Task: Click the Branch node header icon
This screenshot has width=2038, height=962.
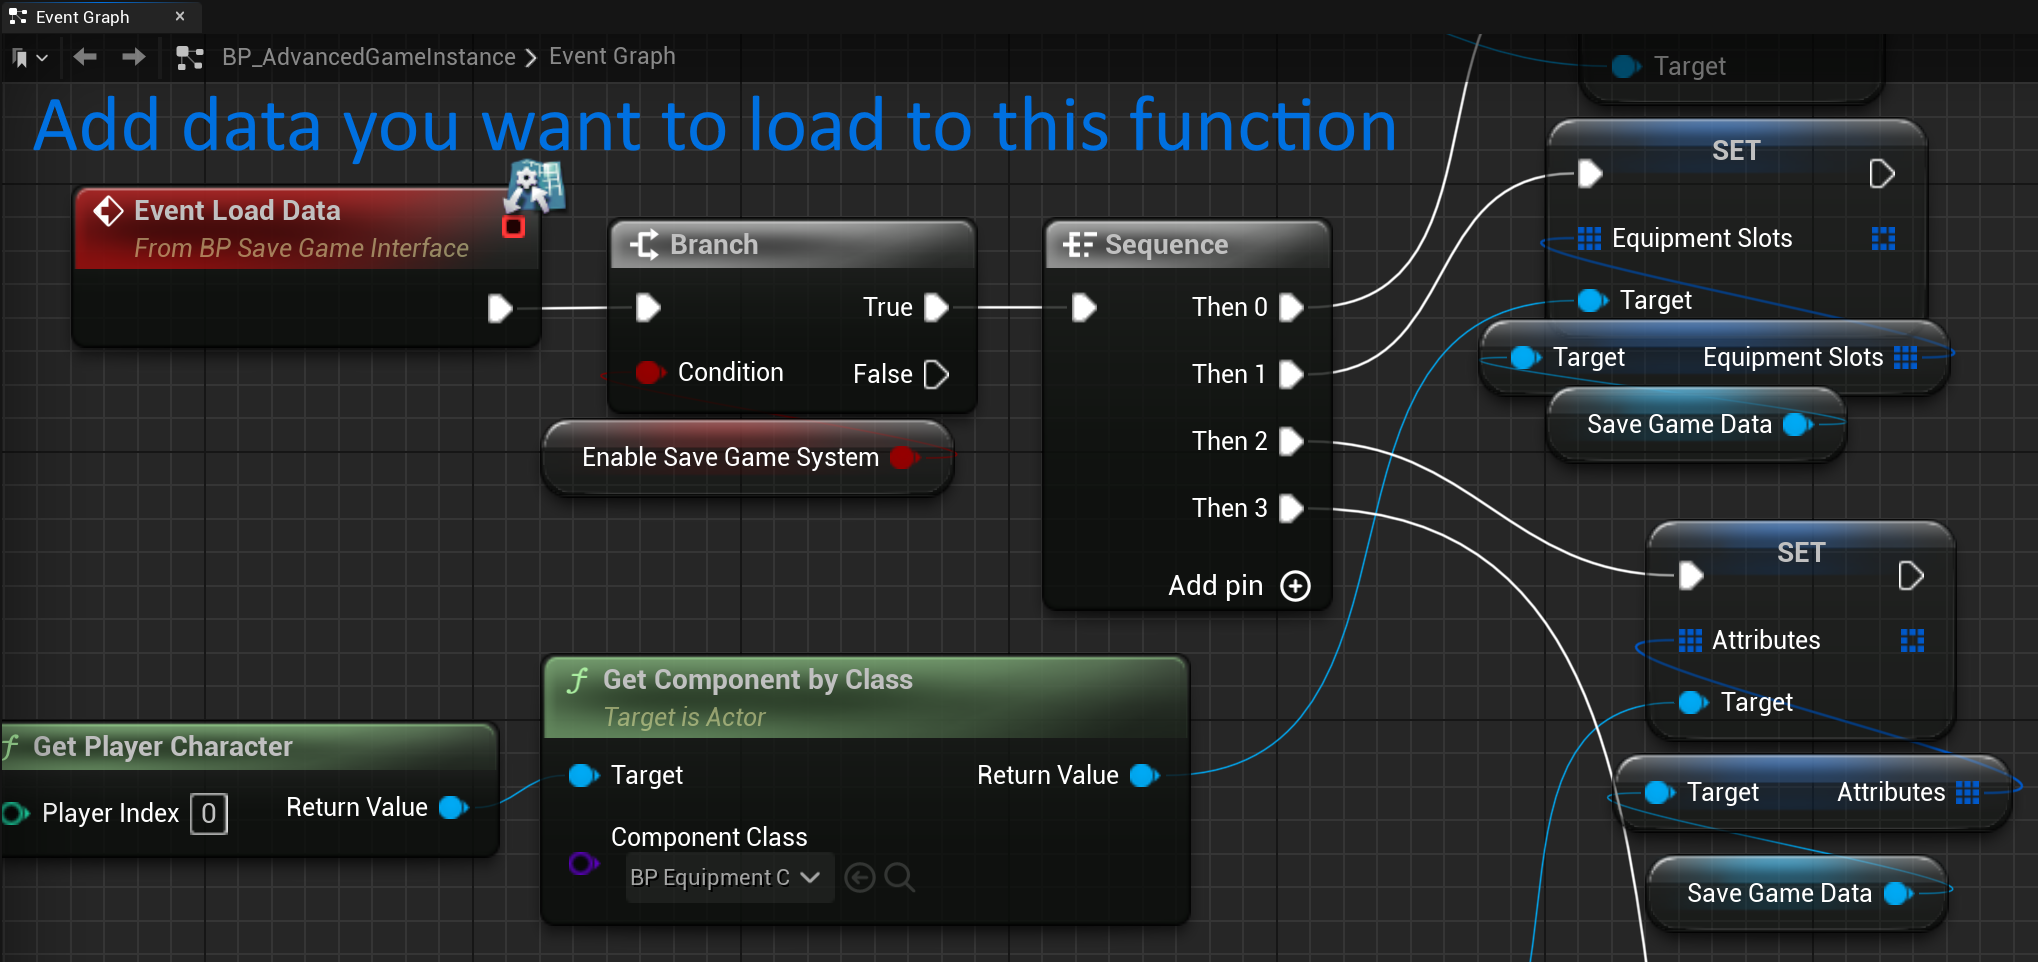Action: click(x=644, y=245)
